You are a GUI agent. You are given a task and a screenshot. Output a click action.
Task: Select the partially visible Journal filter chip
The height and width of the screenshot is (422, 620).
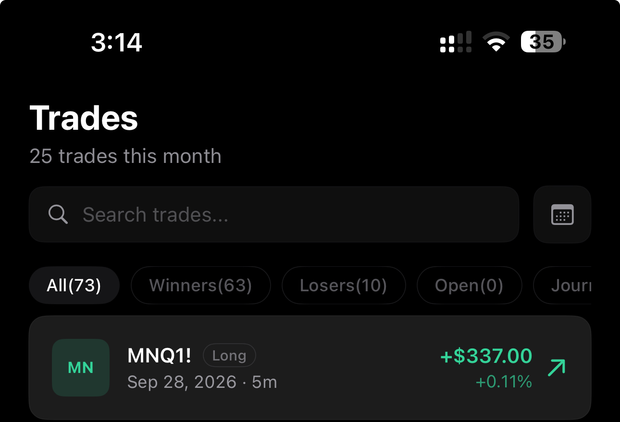coord(562,285)
